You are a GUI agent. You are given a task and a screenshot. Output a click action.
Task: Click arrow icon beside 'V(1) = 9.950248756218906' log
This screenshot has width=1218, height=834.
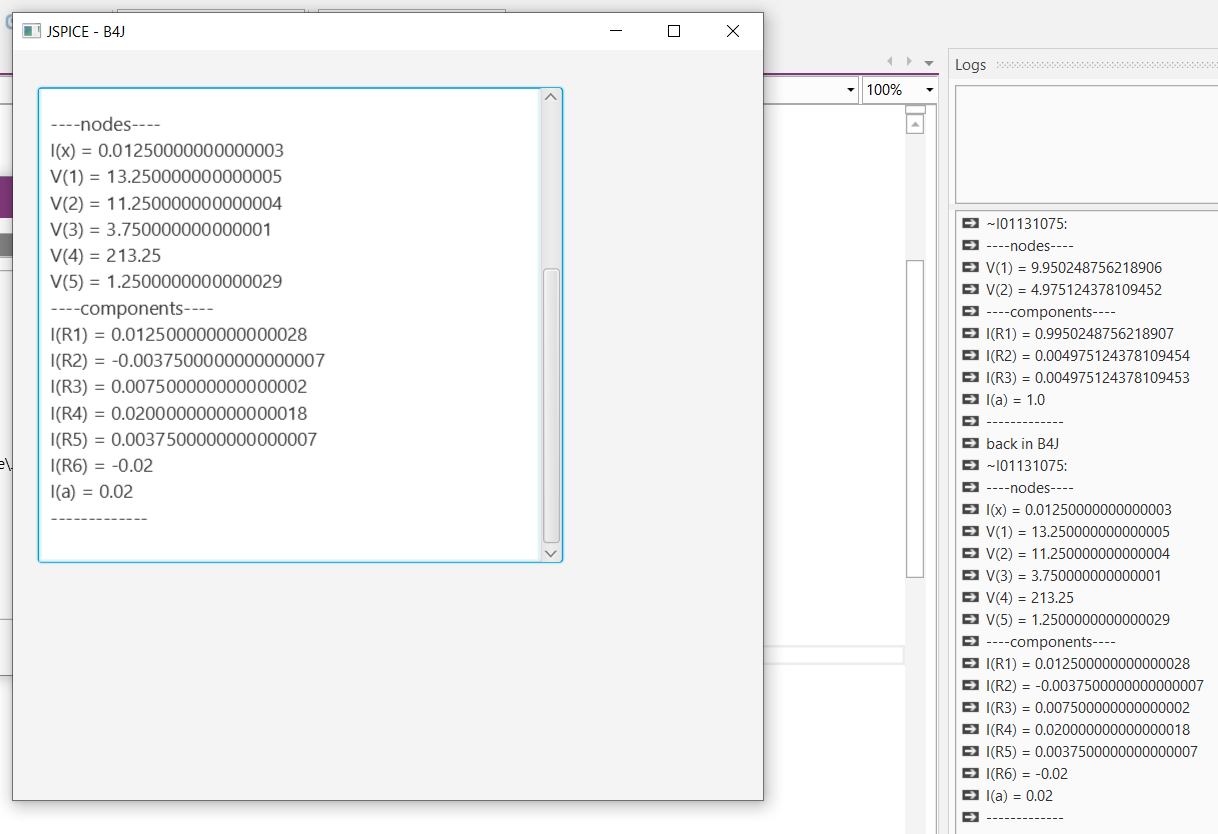tap(969, 268)
